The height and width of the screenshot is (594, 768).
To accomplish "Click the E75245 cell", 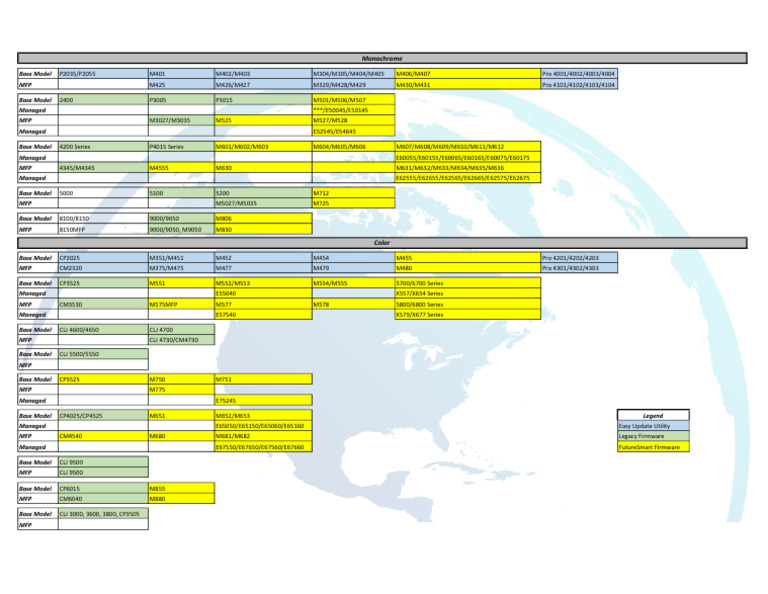I will coord(264,401).
